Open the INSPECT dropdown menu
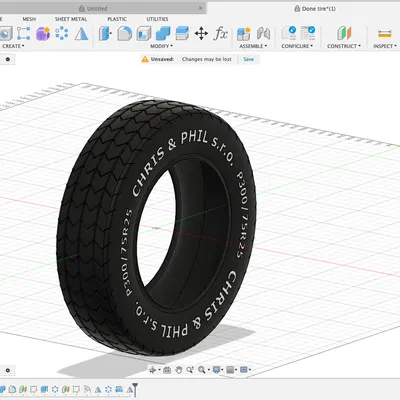400x400 pixels. coord(386,46)
